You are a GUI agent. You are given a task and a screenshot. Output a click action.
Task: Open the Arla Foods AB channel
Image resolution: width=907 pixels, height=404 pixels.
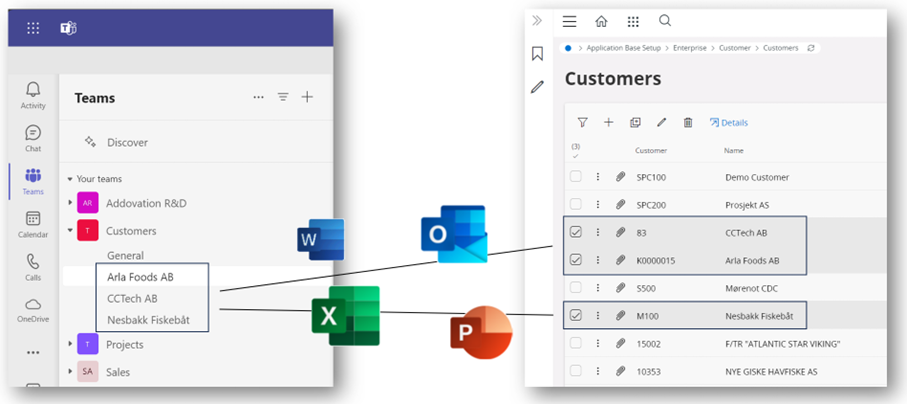click(141, 276)
